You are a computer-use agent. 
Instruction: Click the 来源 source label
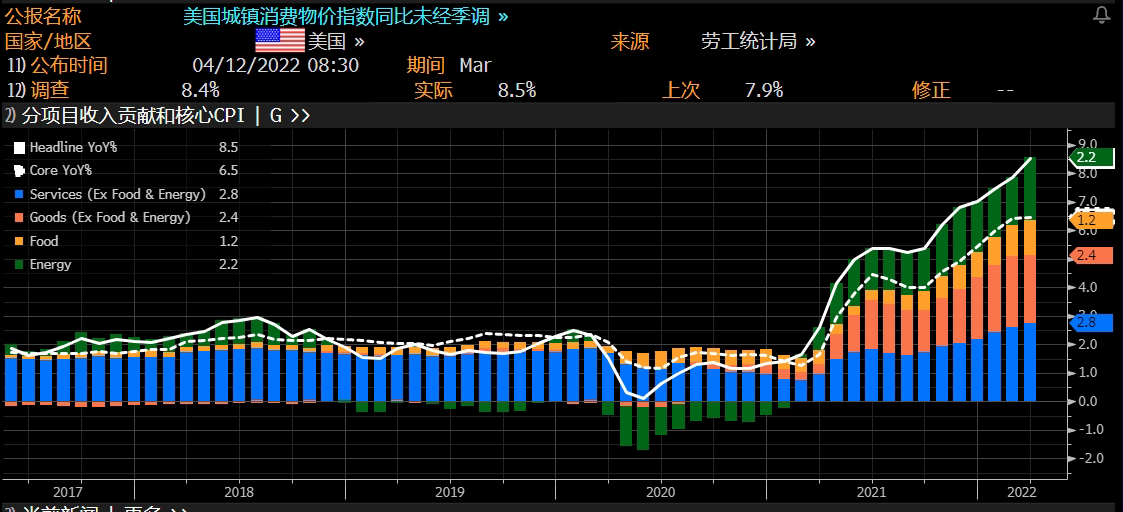630,42
